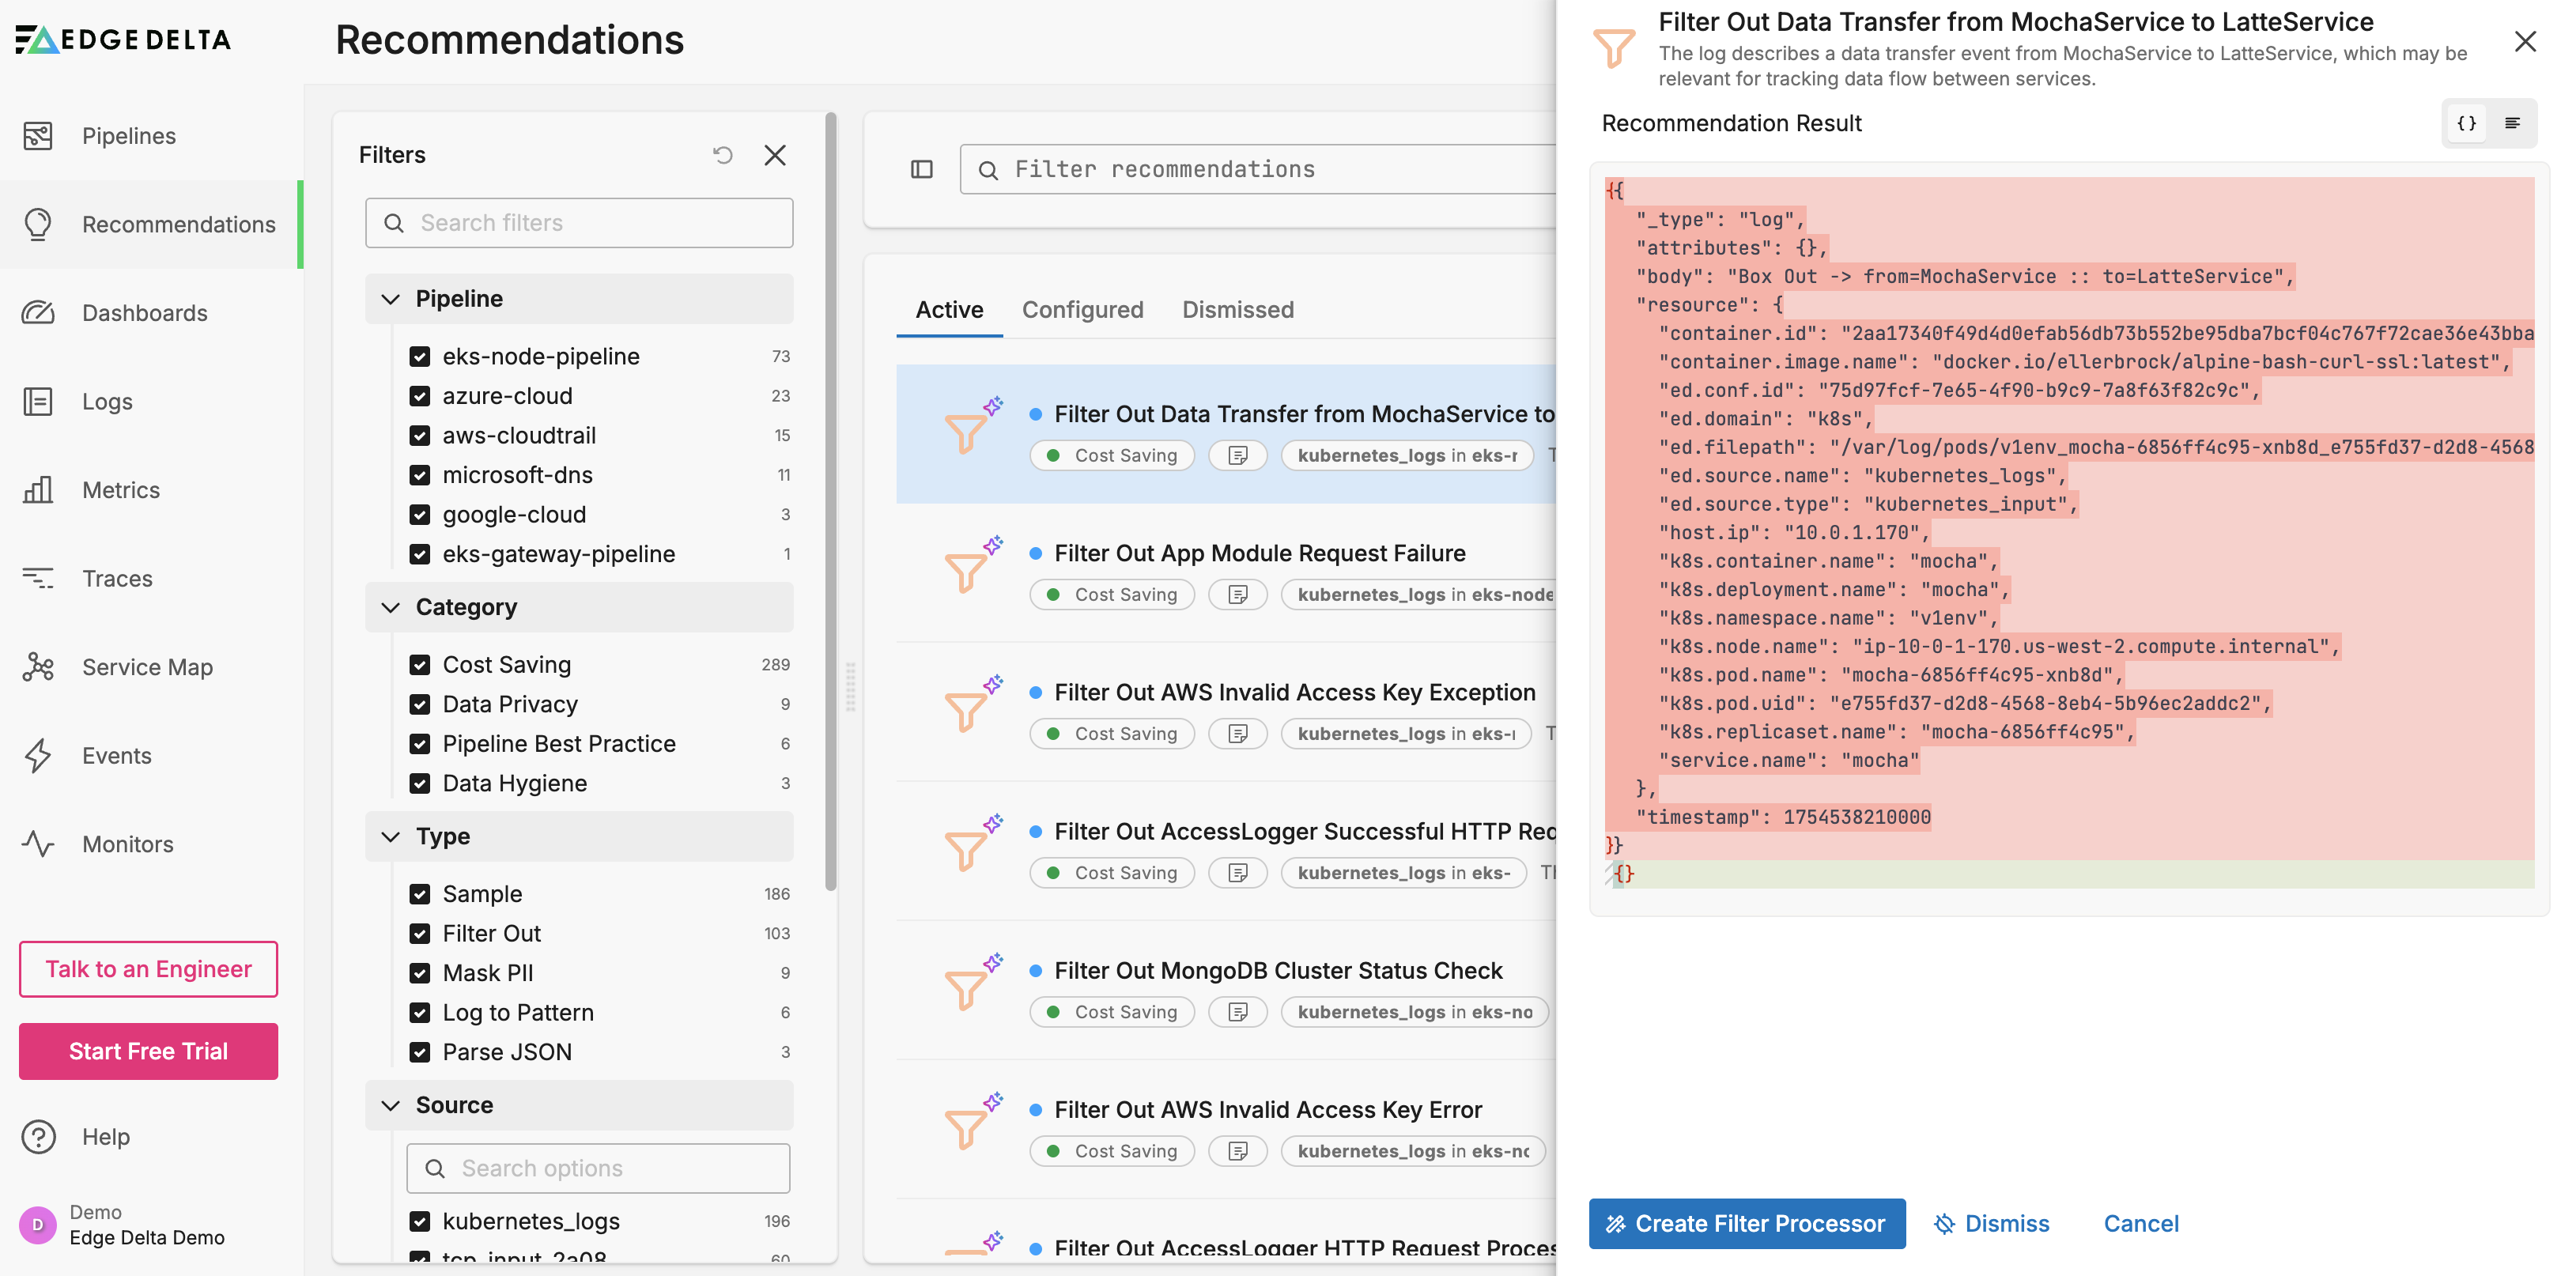2576x1276 pixels.
Task: Uncheck eks-node-pipeline filter
Action: 420,357
